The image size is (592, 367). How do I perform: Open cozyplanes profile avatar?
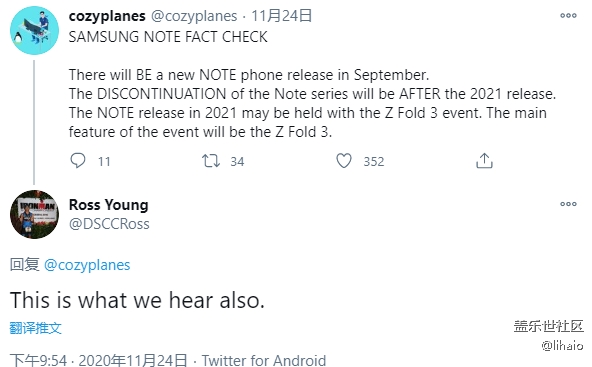point(34,30)
